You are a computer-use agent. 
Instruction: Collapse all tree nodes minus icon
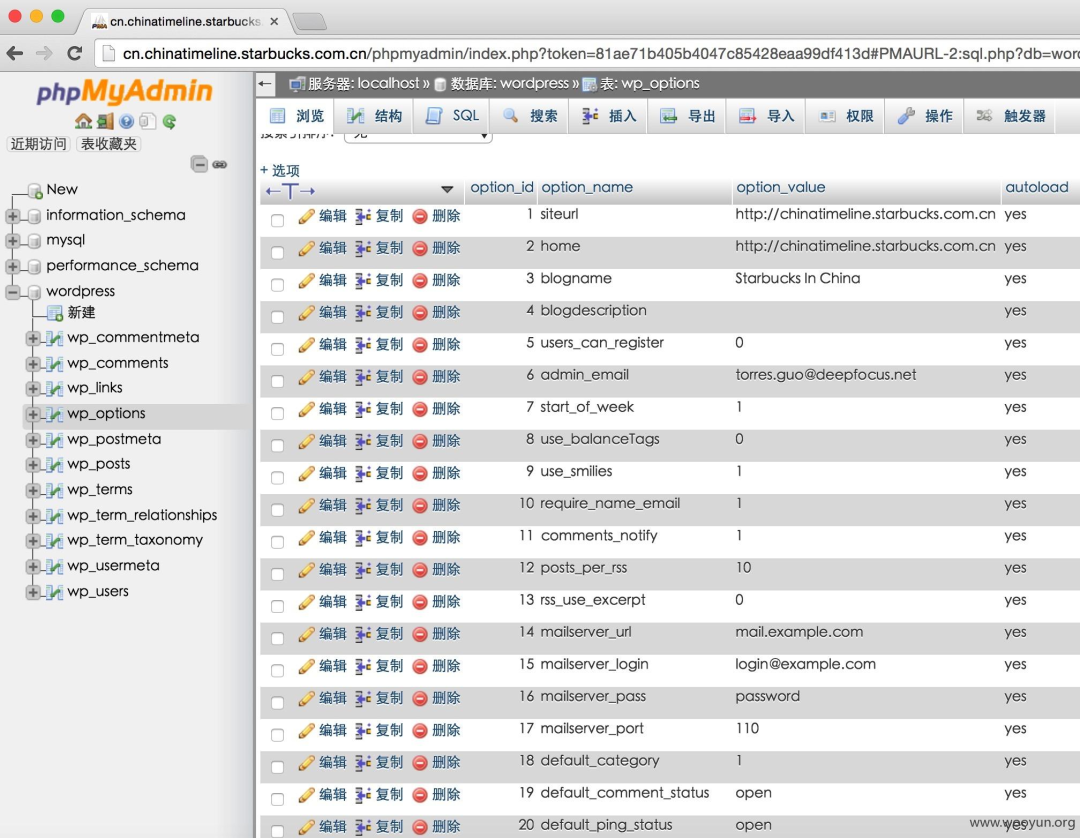pyautogui.click(x=199, y=165)
